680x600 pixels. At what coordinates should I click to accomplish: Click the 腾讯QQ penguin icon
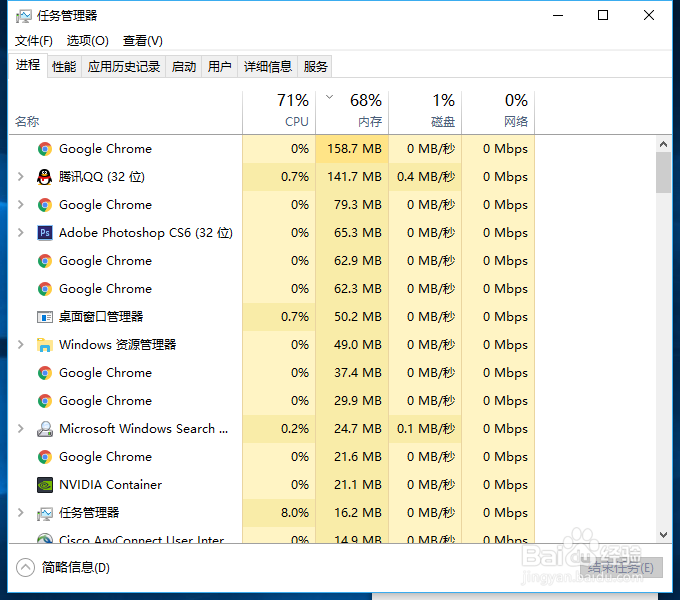(44, 177)
